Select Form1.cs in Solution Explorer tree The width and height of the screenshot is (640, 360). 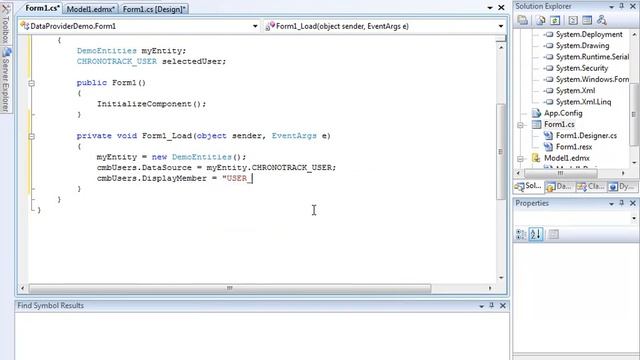tap(559, 124)
